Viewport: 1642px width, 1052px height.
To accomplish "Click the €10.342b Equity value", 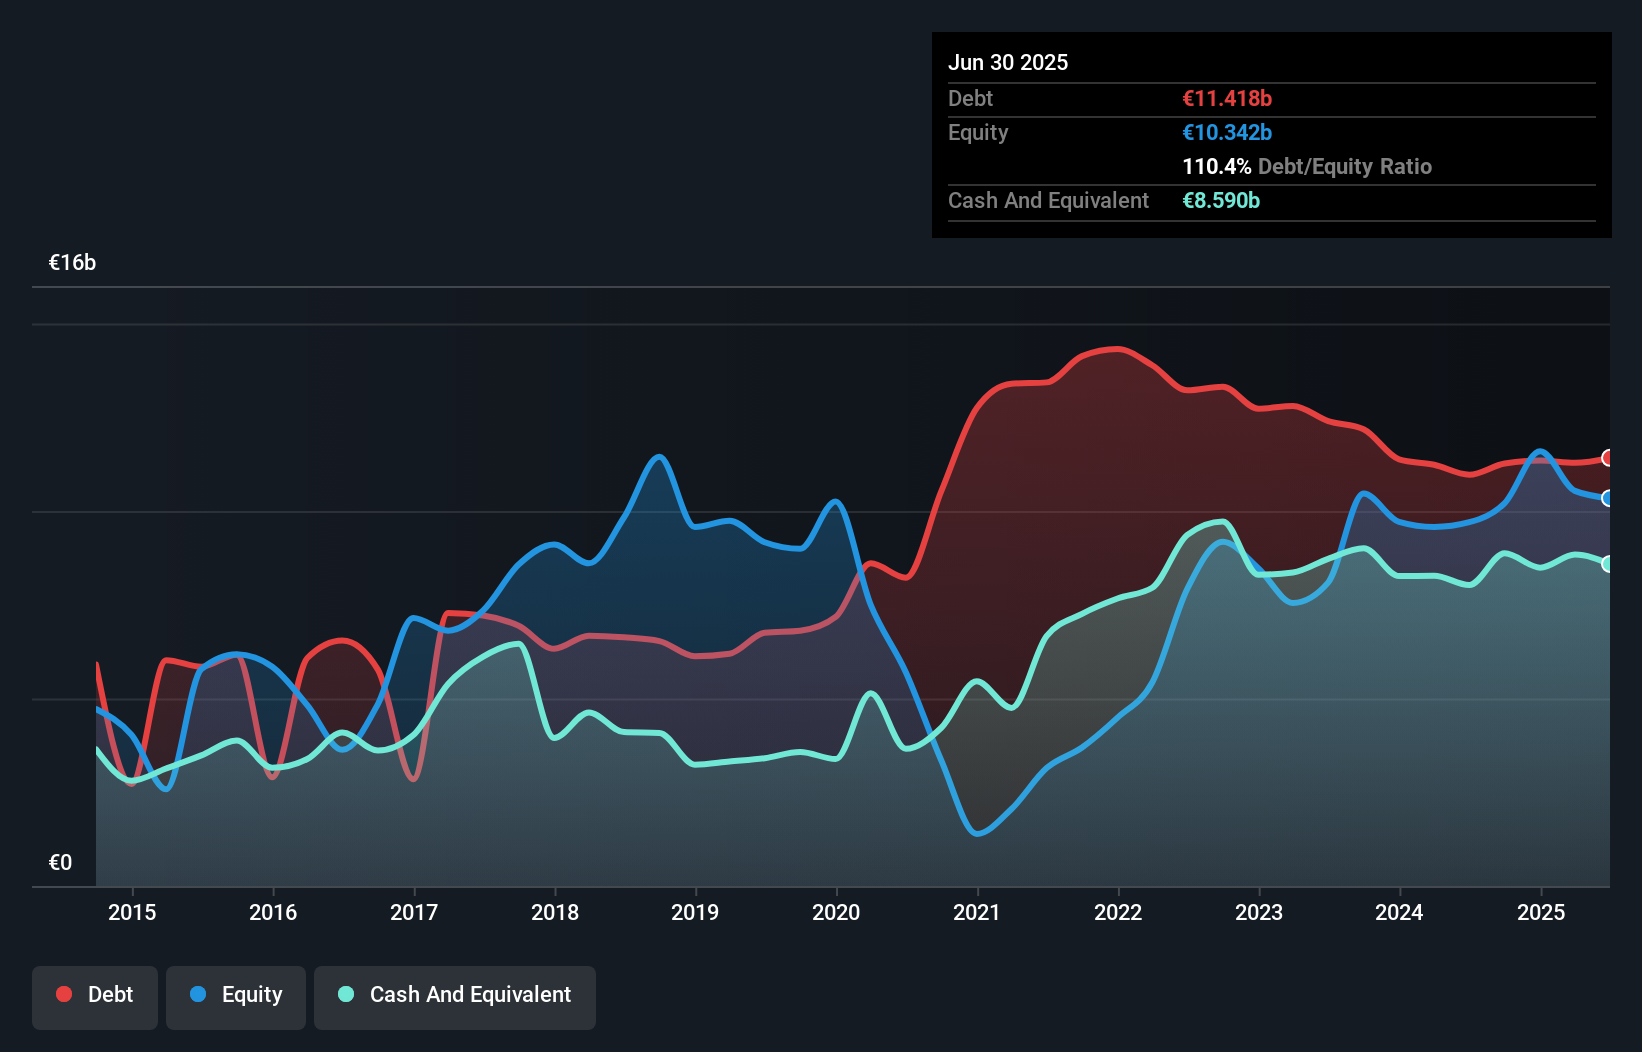I will point(1227,131).
